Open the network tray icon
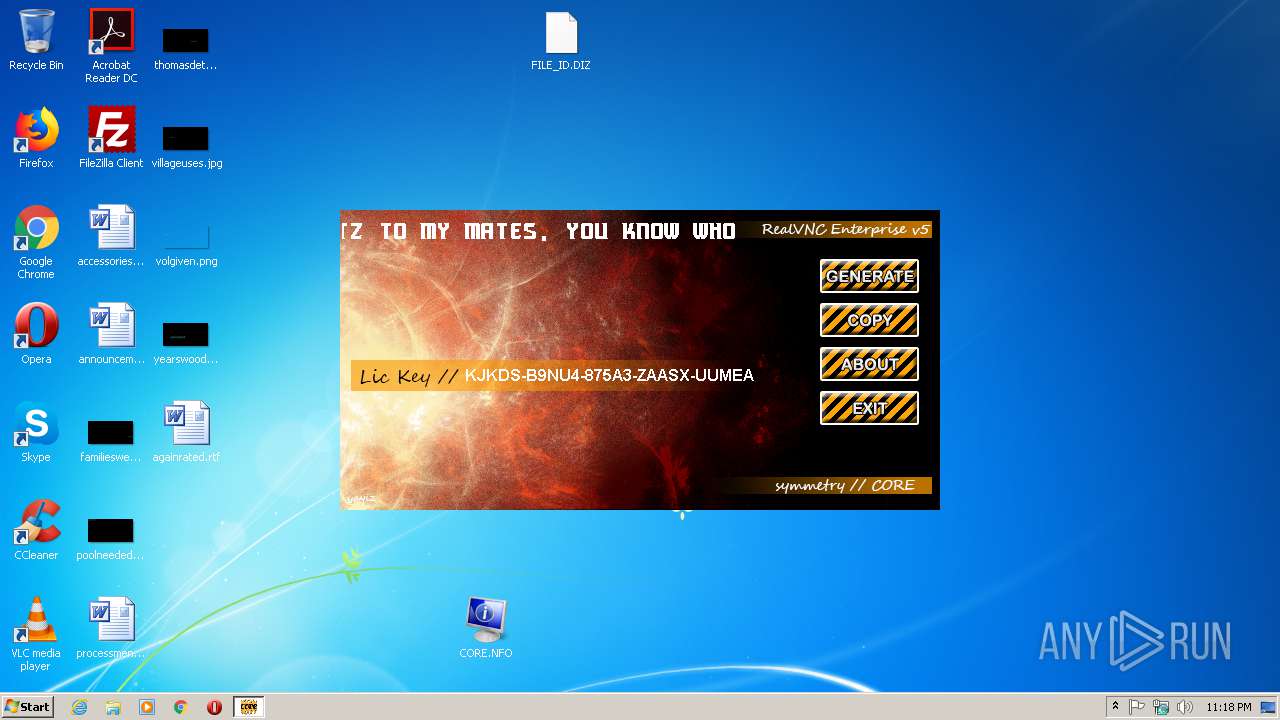This screenshot has width=1280, height=720. [x=1161, y=707]
